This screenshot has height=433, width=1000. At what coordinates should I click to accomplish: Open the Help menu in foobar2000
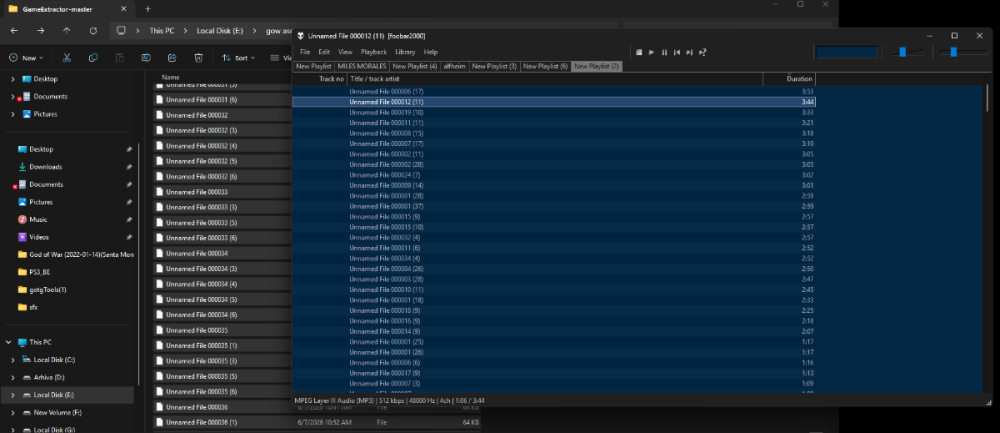pos(430,52)
